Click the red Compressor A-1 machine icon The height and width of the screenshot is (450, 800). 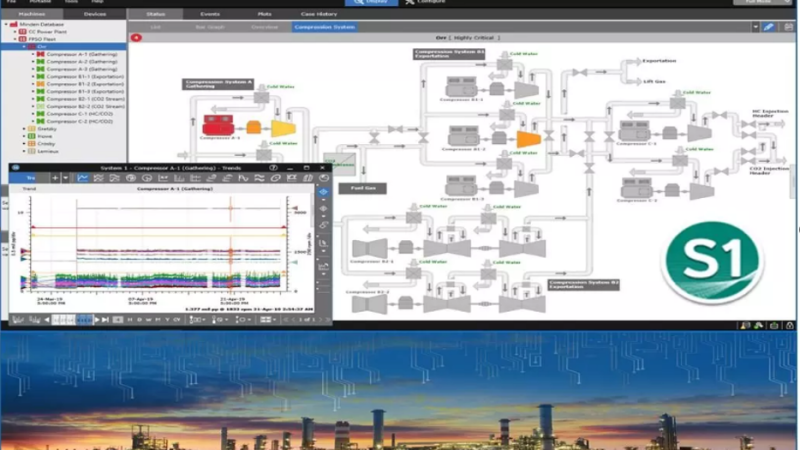point(216,126)
